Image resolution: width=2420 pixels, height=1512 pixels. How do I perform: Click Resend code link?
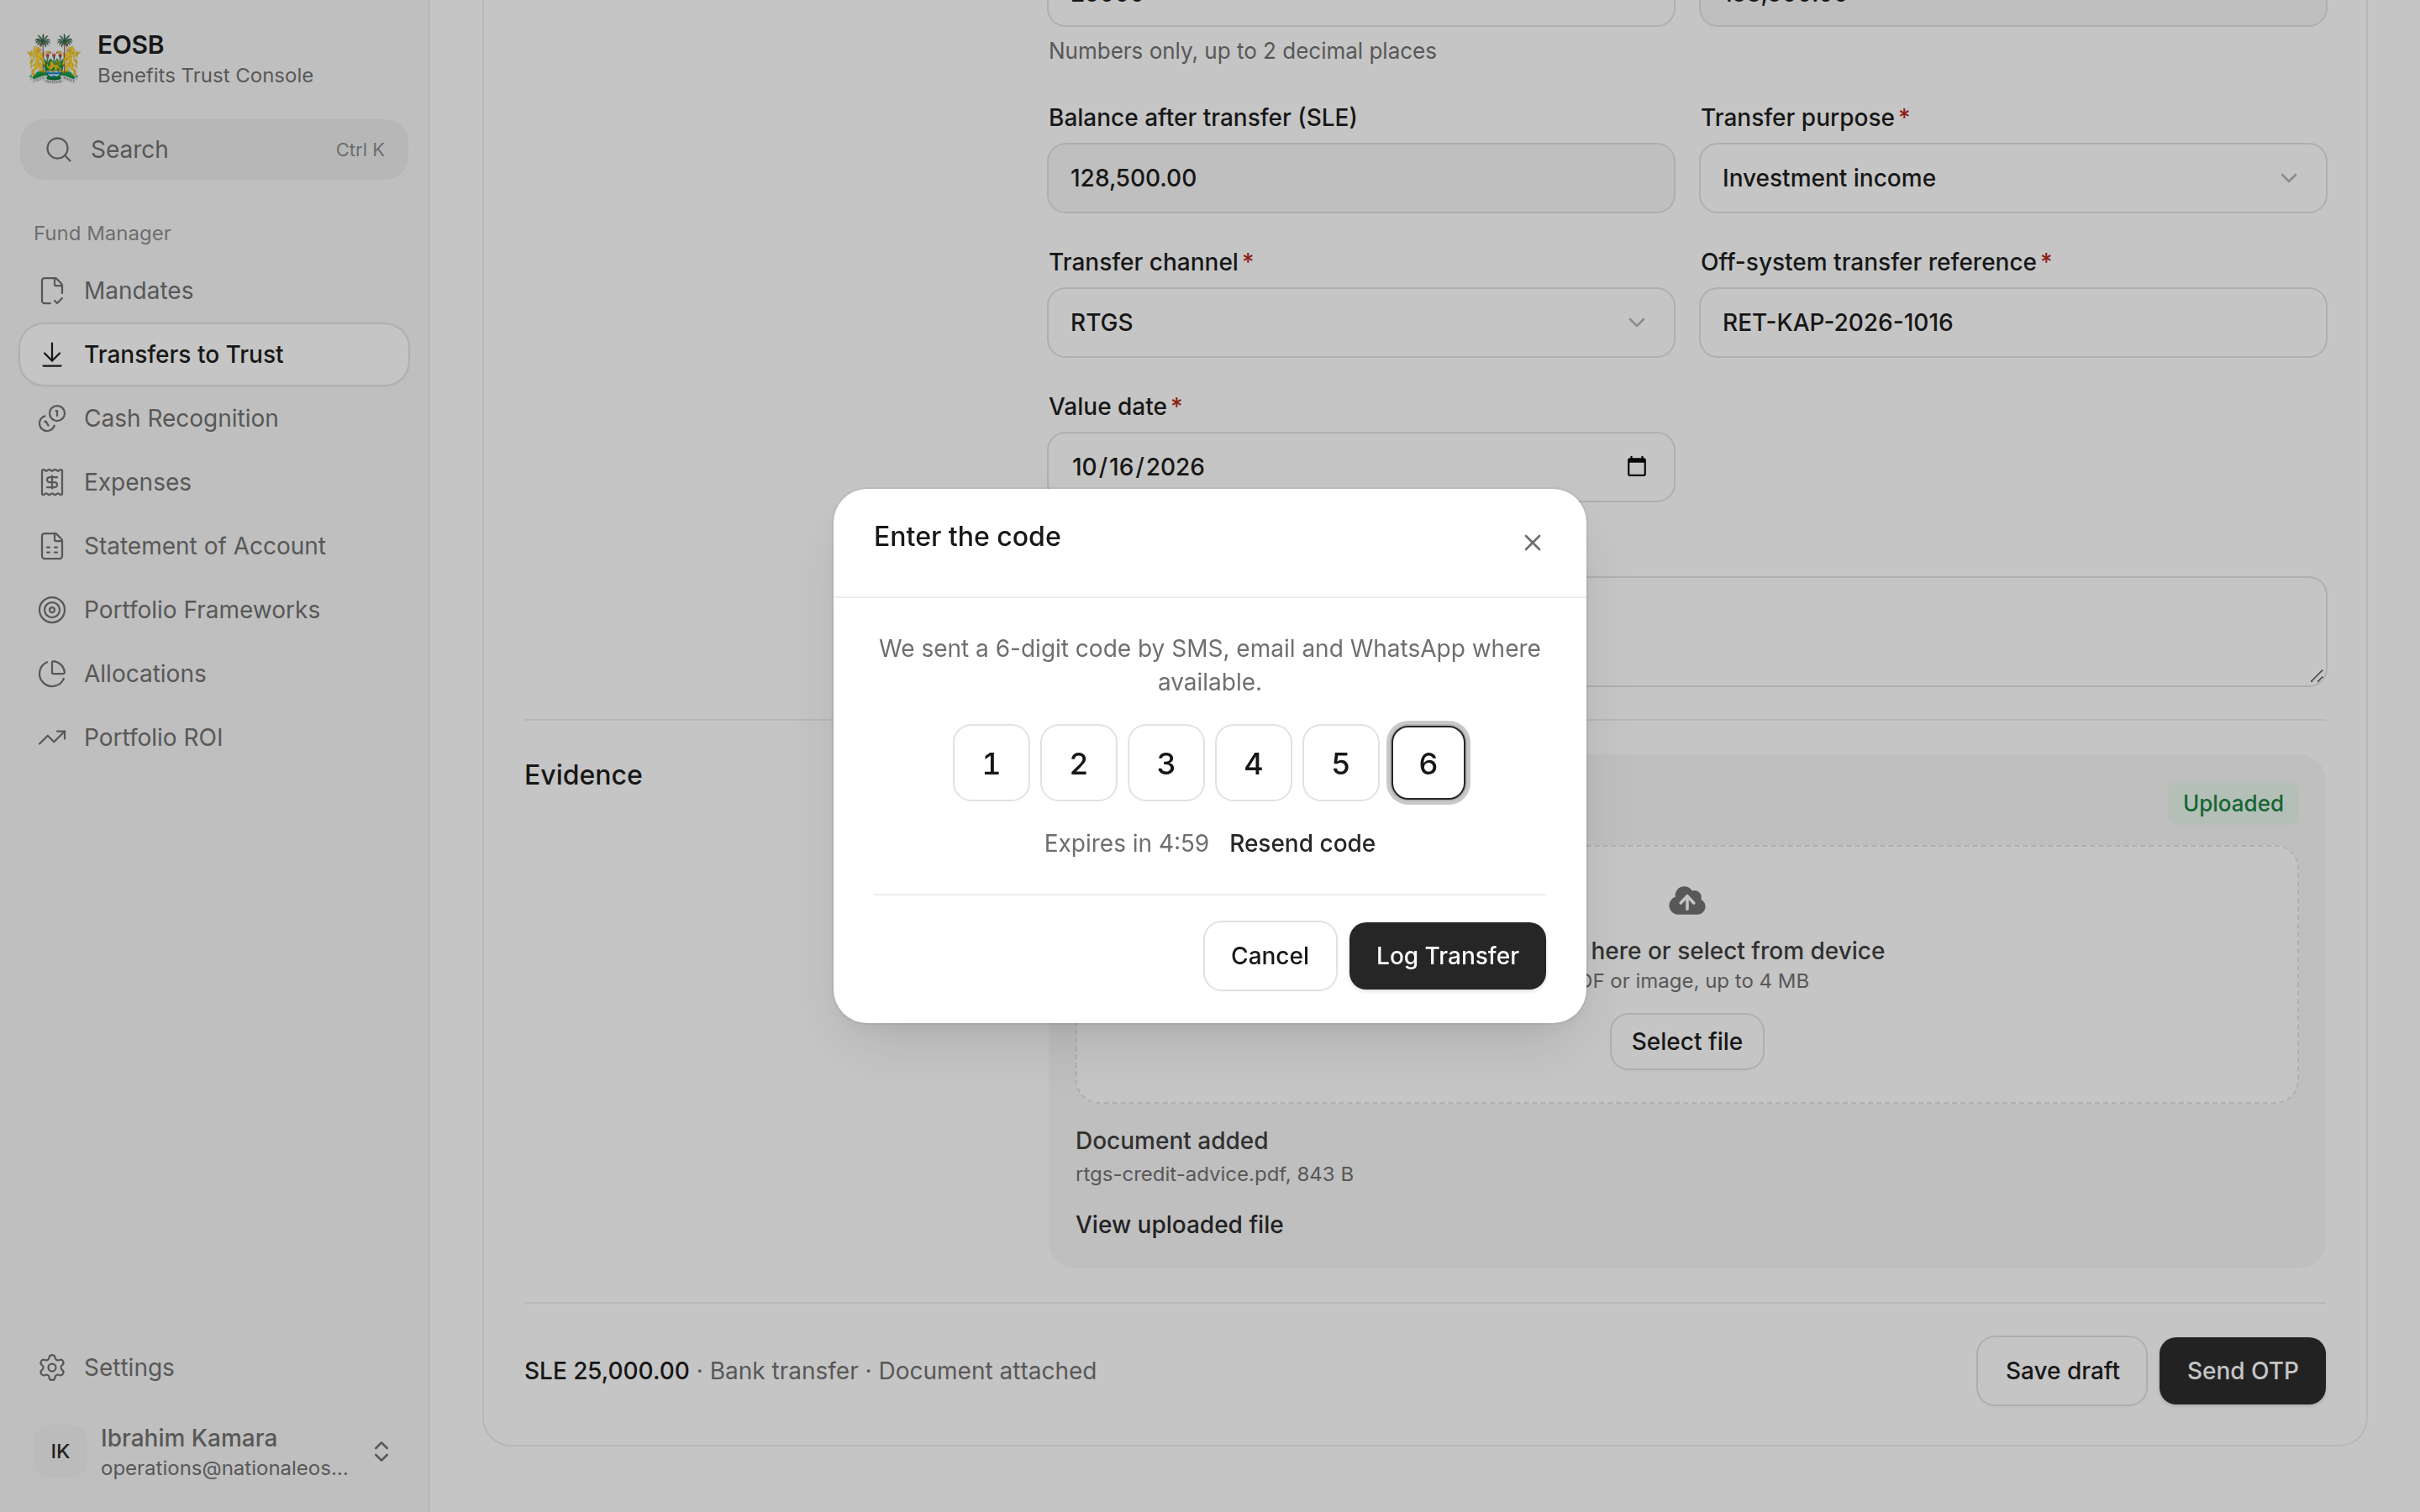1302,844
